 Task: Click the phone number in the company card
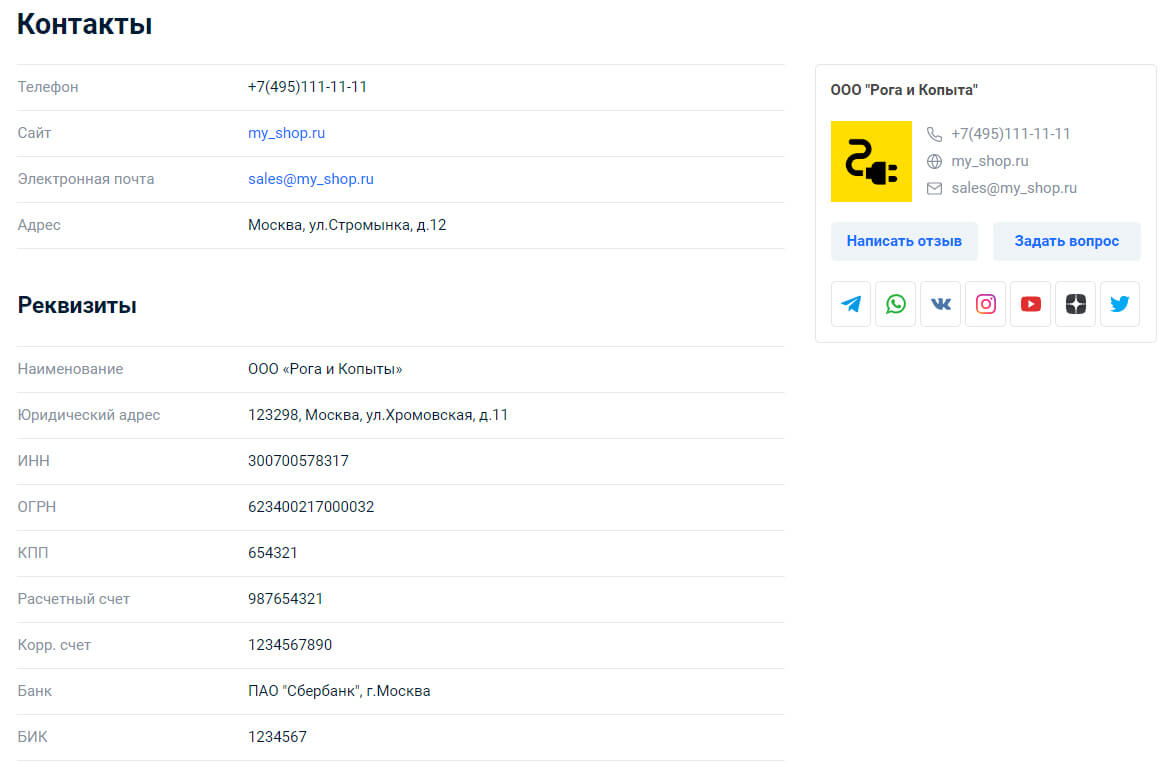[x=1010, y=134]
